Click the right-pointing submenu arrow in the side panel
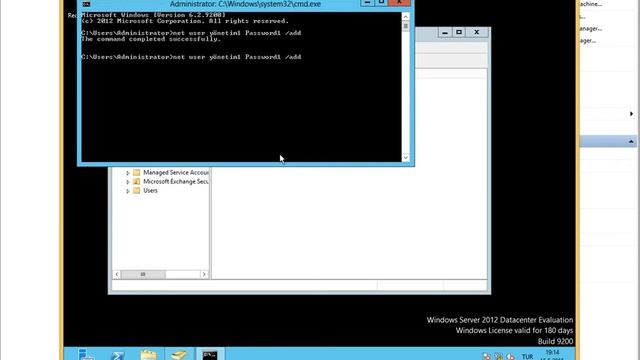Viewport: 640px width, 360px height. (631, 114)
